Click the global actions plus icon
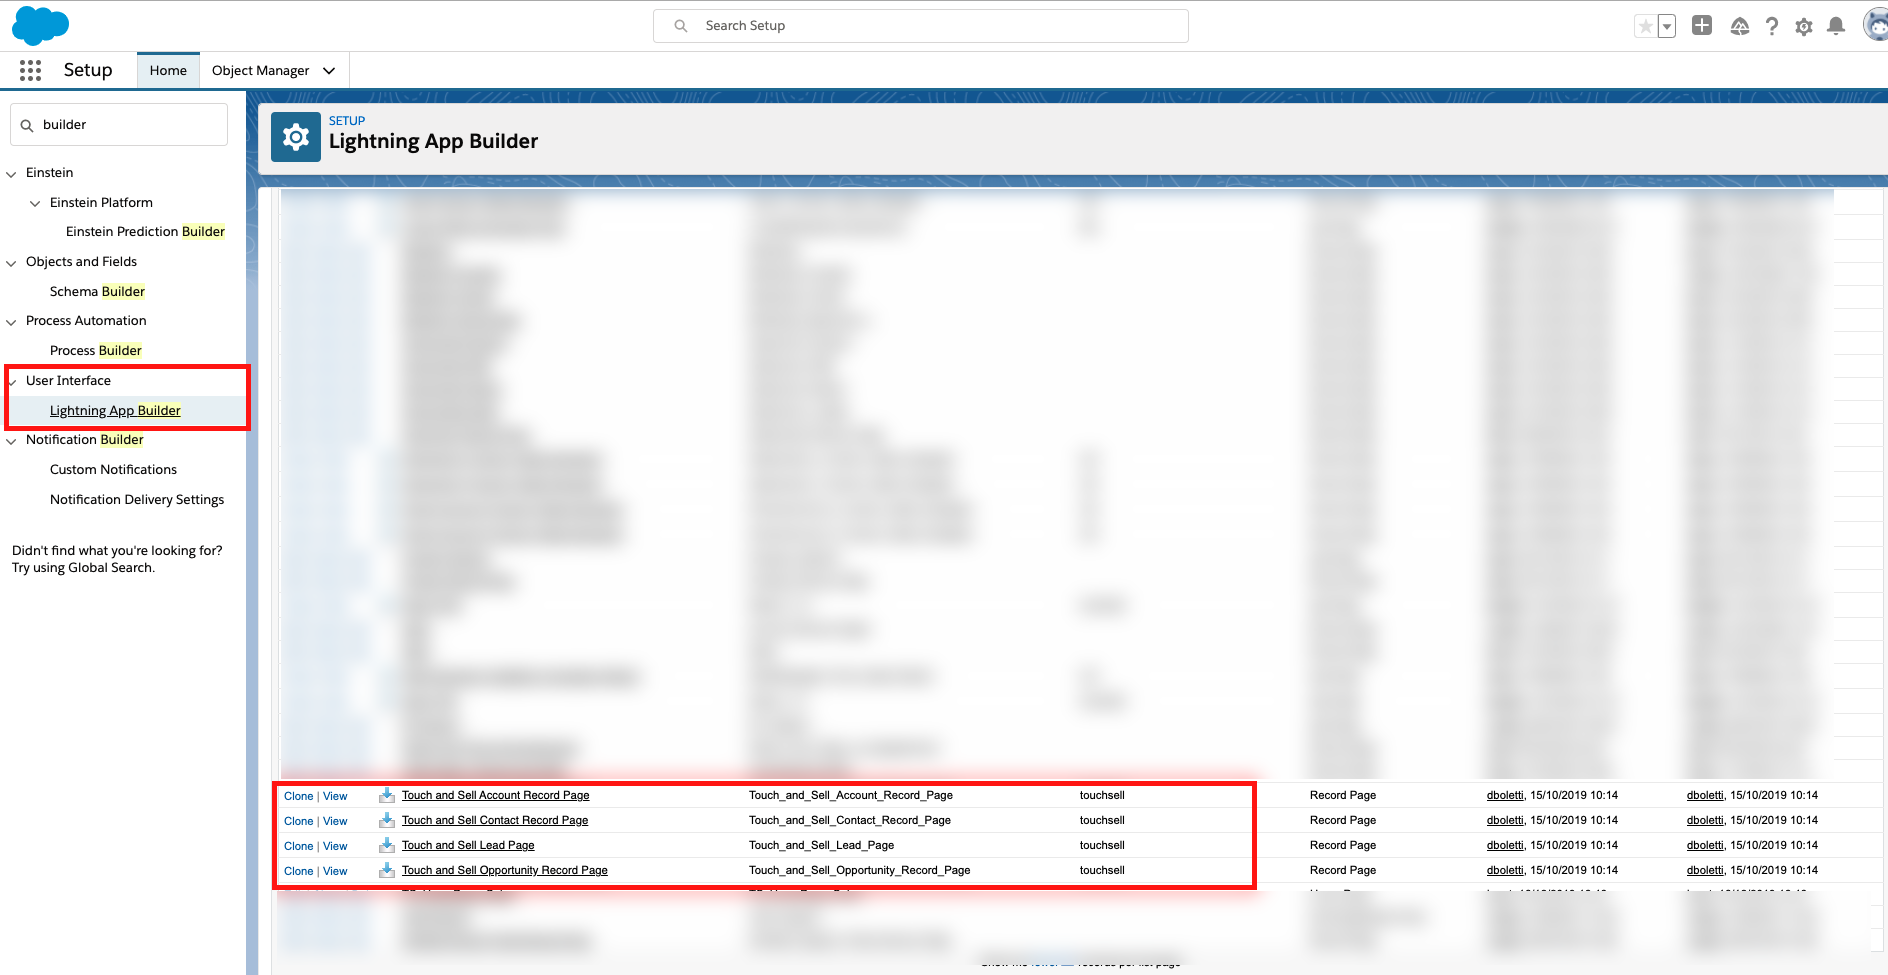 1702,25
